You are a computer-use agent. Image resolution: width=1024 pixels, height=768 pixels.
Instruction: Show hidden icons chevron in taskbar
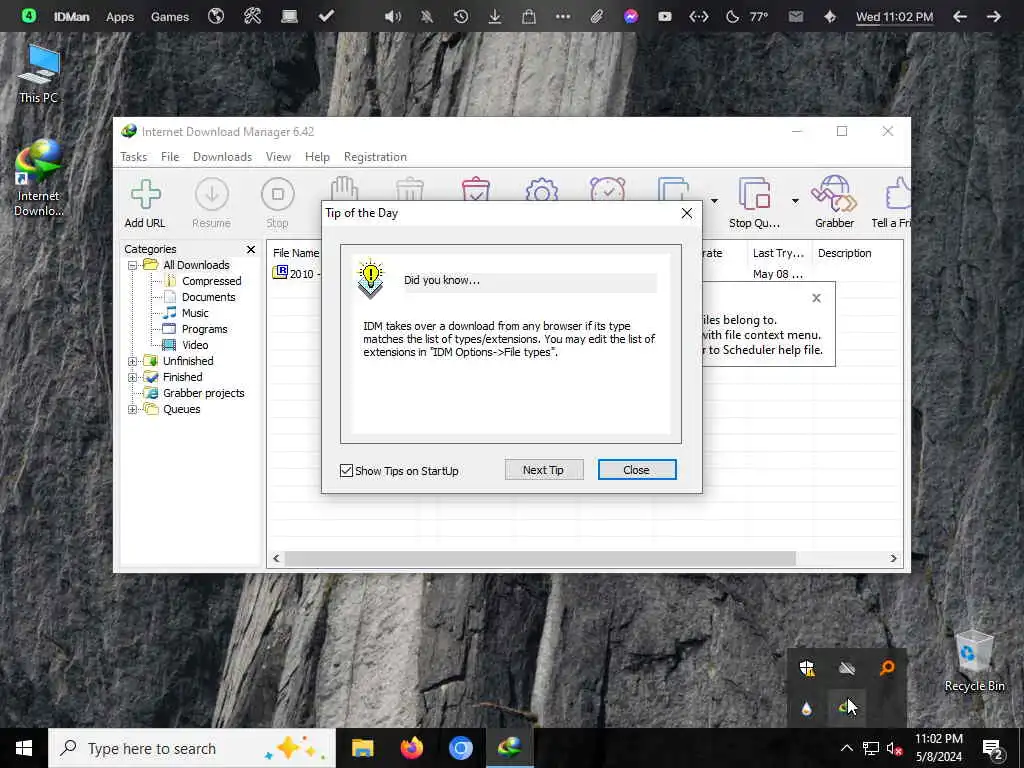tap(846, 748)
